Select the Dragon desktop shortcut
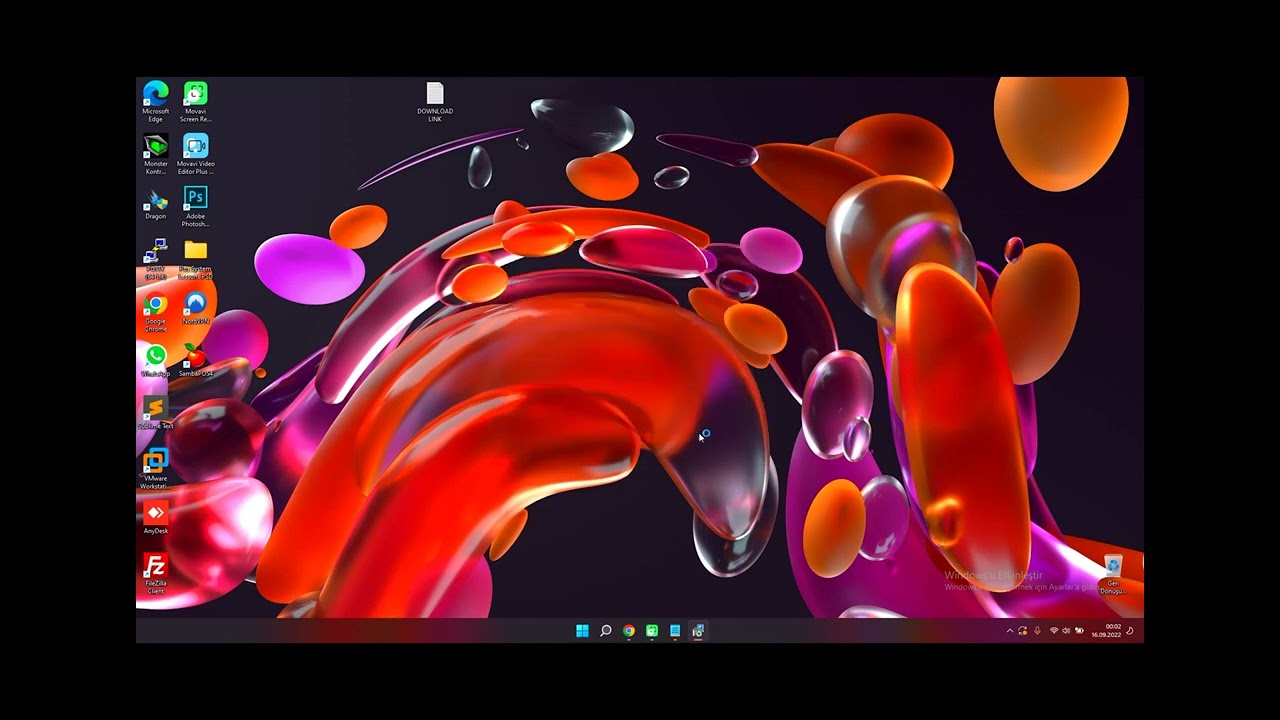Screen dimensions: 1280x720 pyautogui.click(x=155, y=203)
